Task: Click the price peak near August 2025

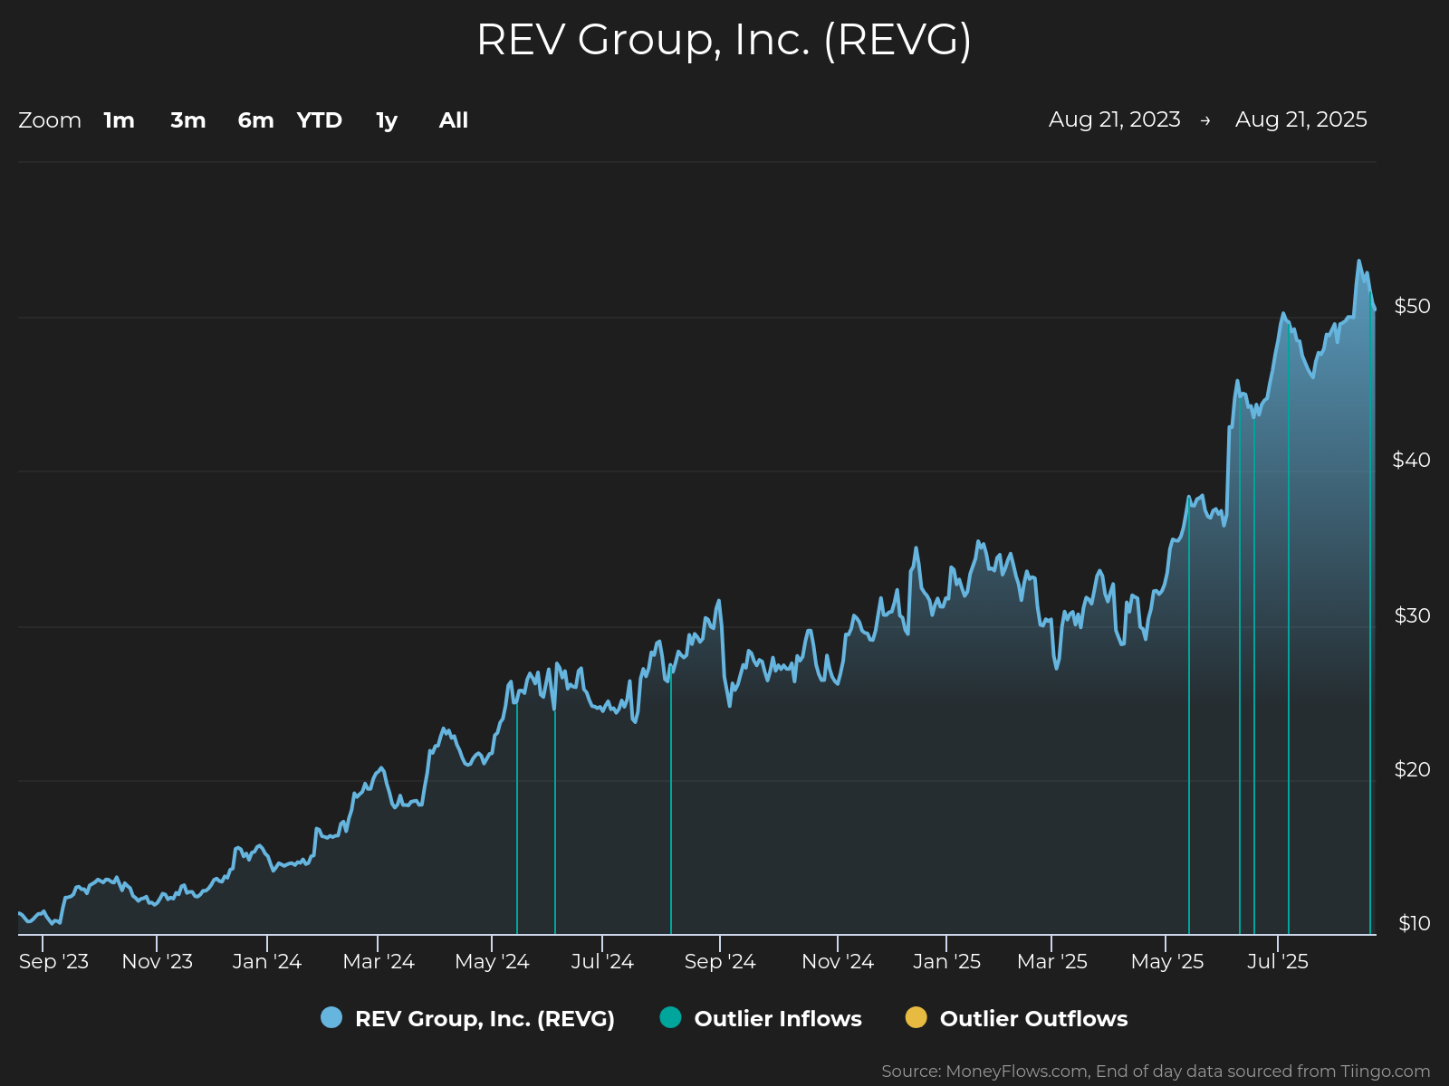Action: 1358,262
